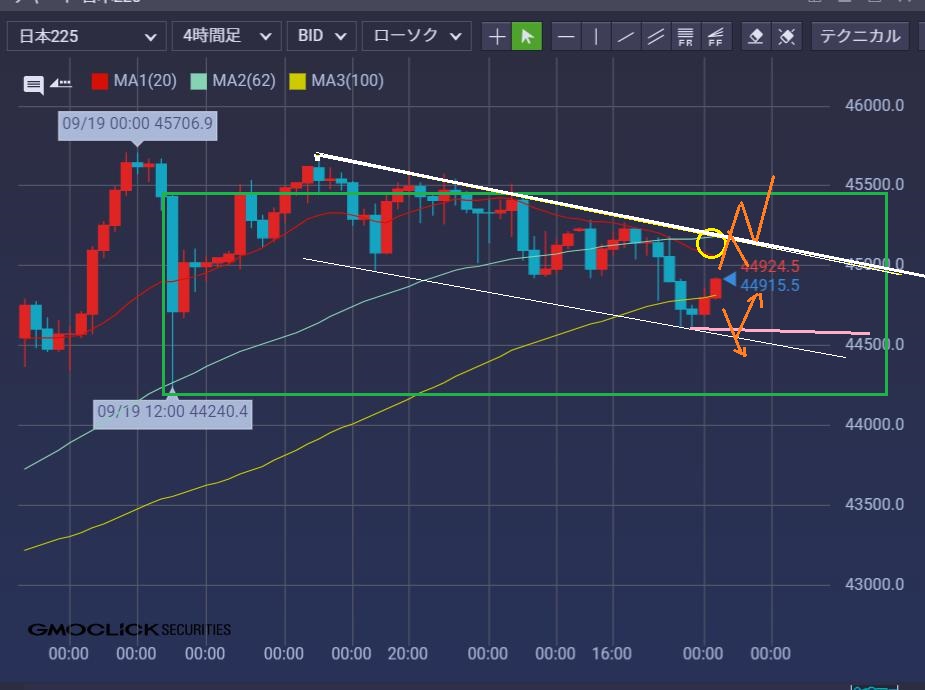Open the 日本225 symbol dropdown

coord(86,37)
